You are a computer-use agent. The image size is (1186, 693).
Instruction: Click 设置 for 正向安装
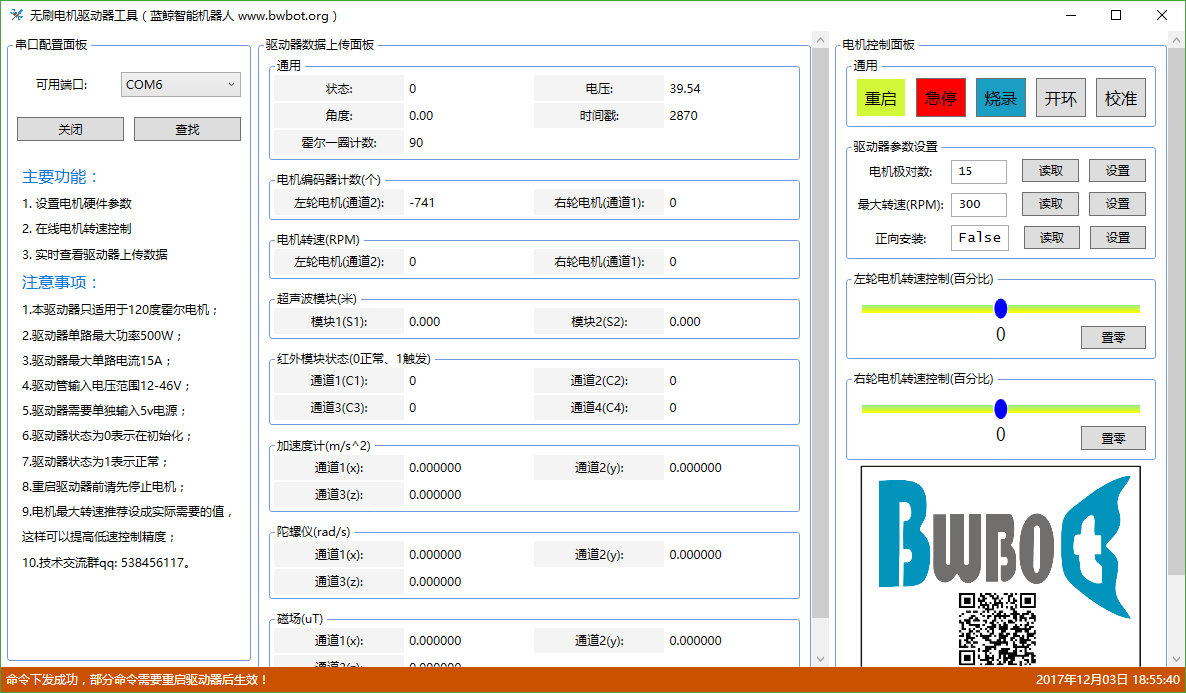(x=1117, y=237)
